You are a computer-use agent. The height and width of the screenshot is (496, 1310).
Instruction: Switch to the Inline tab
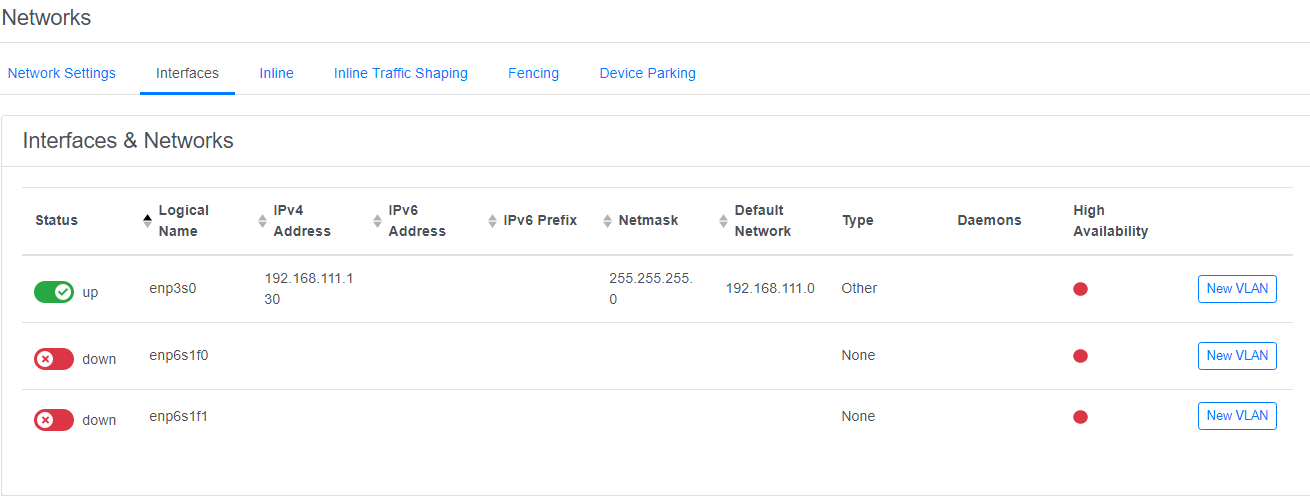[x=276, y=73]
